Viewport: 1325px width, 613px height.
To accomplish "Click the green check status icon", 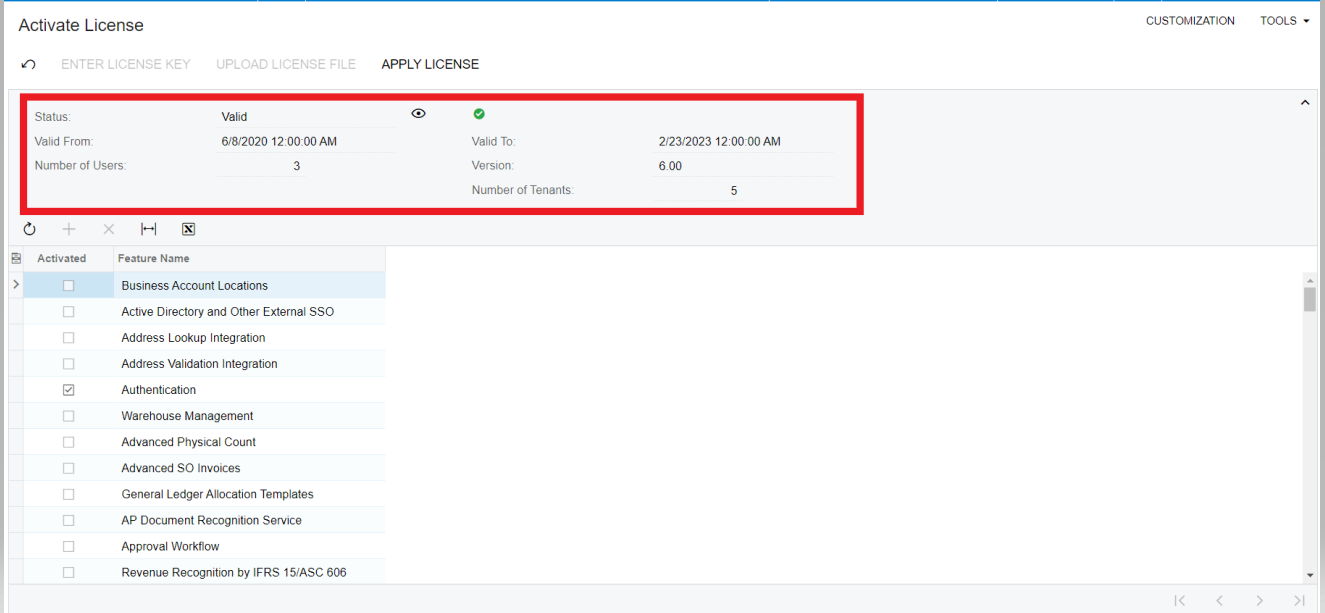I will click(x=479, y=113).
